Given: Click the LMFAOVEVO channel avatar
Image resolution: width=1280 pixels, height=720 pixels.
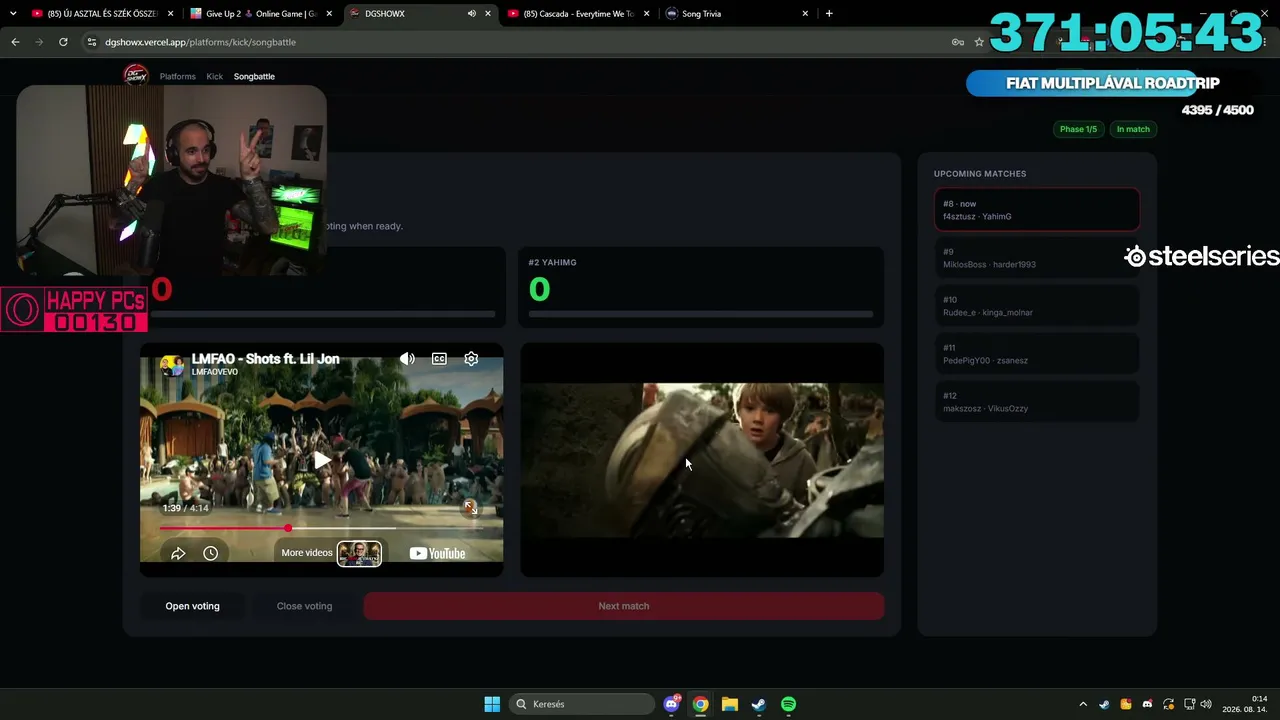Looking at the screenshot, I should point(172,365).
